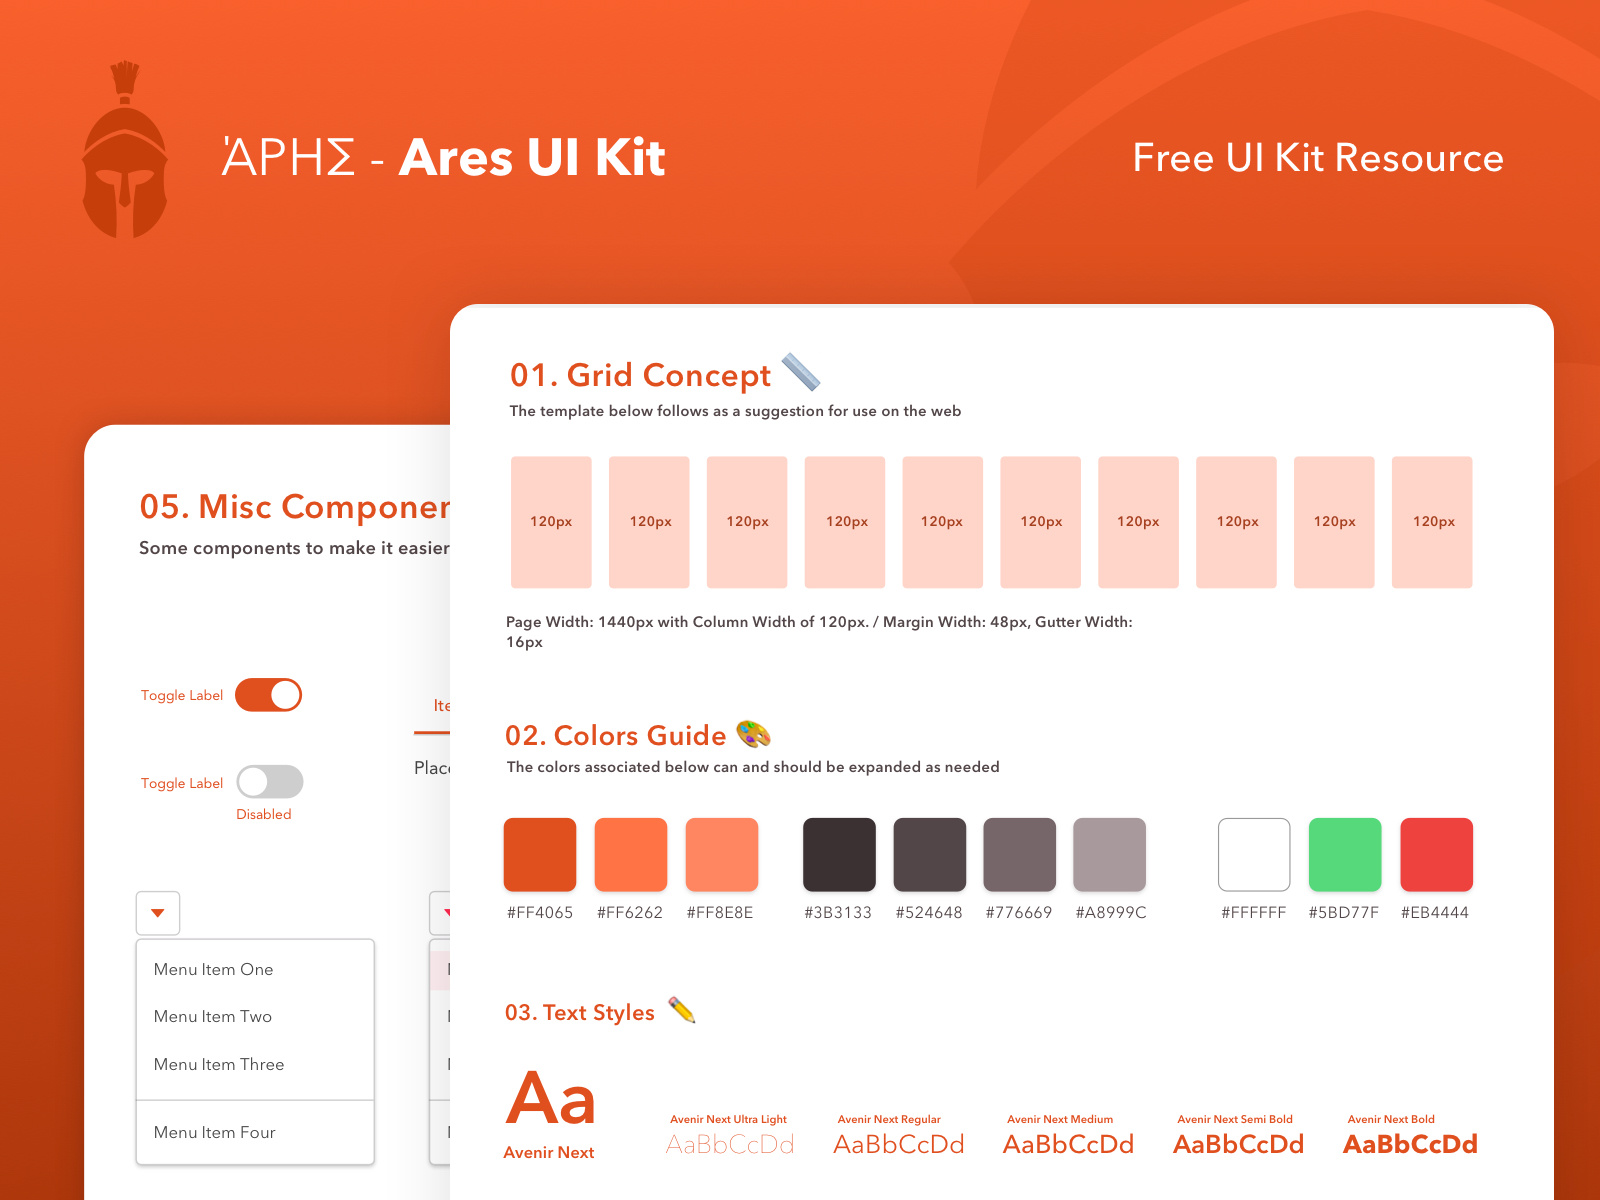Viewport: 1600px width, 1200px height.
Task: Click the Avenir Next label under Aa
Action: pos(549,1152)
